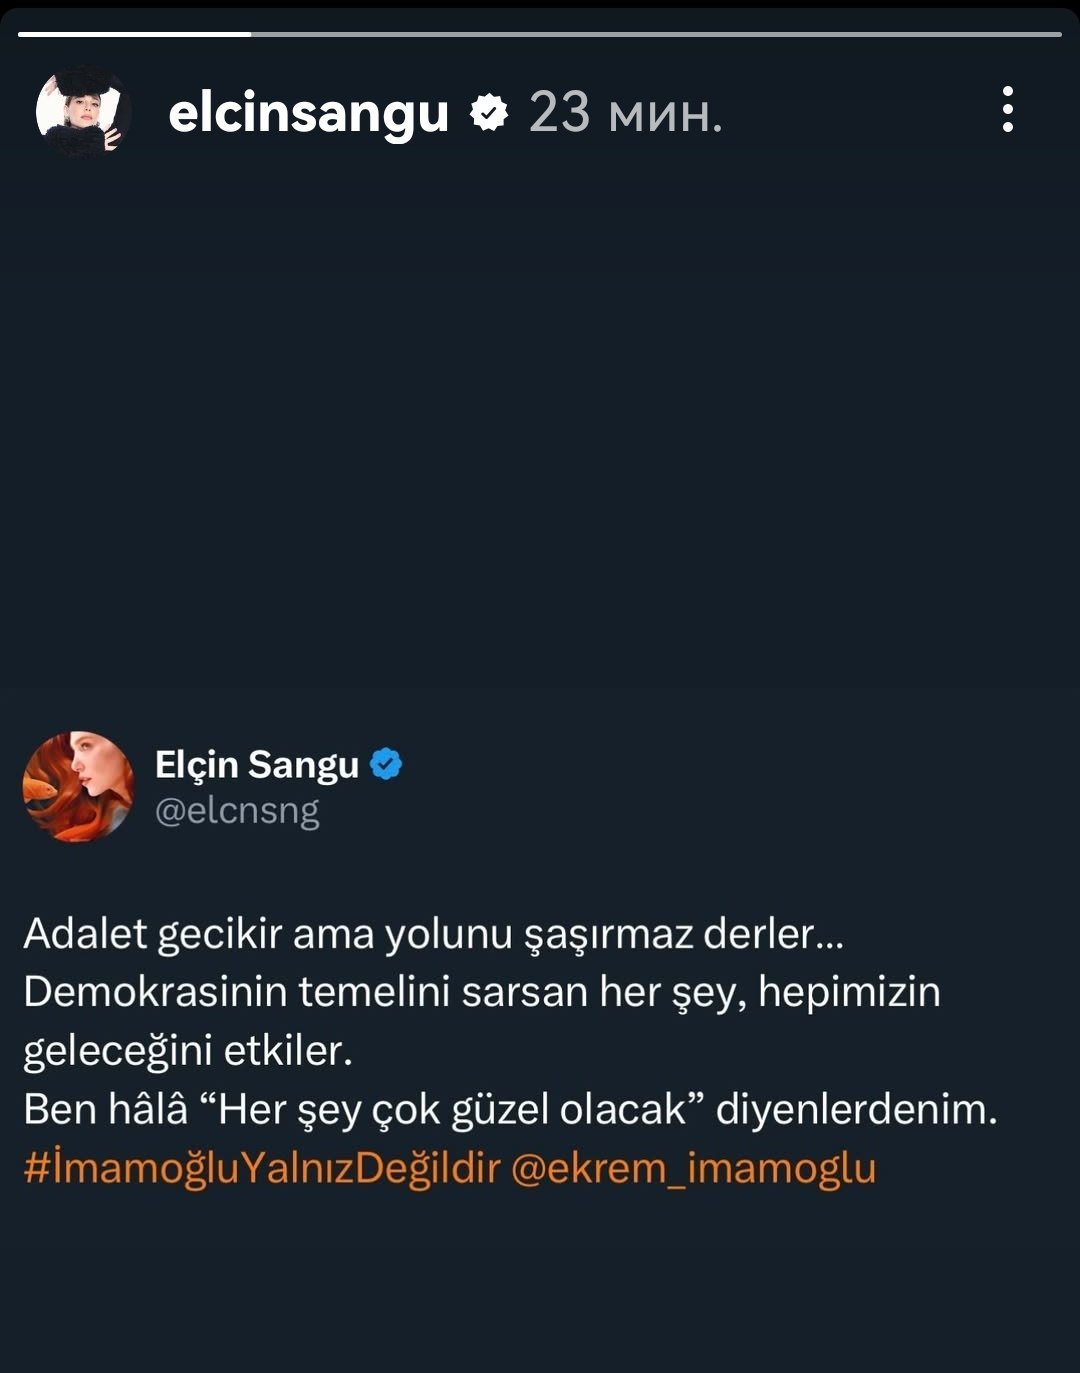Viewport: 1080px width, 1373px height.
Task: Open the three-dot more options menu
Action: click(1008, 109)
